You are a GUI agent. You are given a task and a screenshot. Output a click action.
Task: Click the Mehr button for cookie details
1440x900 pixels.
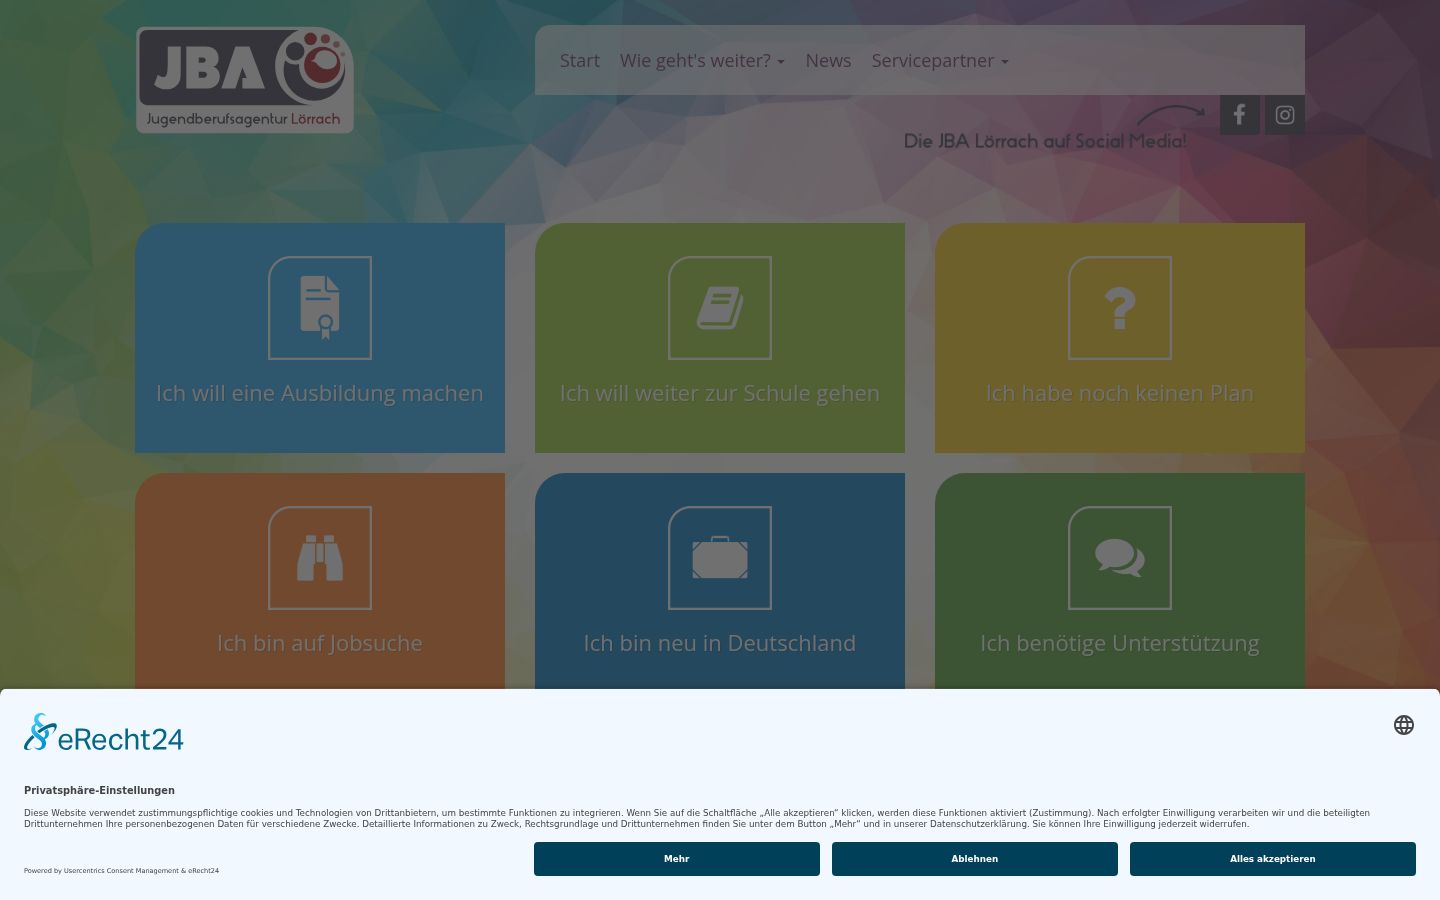(677, 859)
